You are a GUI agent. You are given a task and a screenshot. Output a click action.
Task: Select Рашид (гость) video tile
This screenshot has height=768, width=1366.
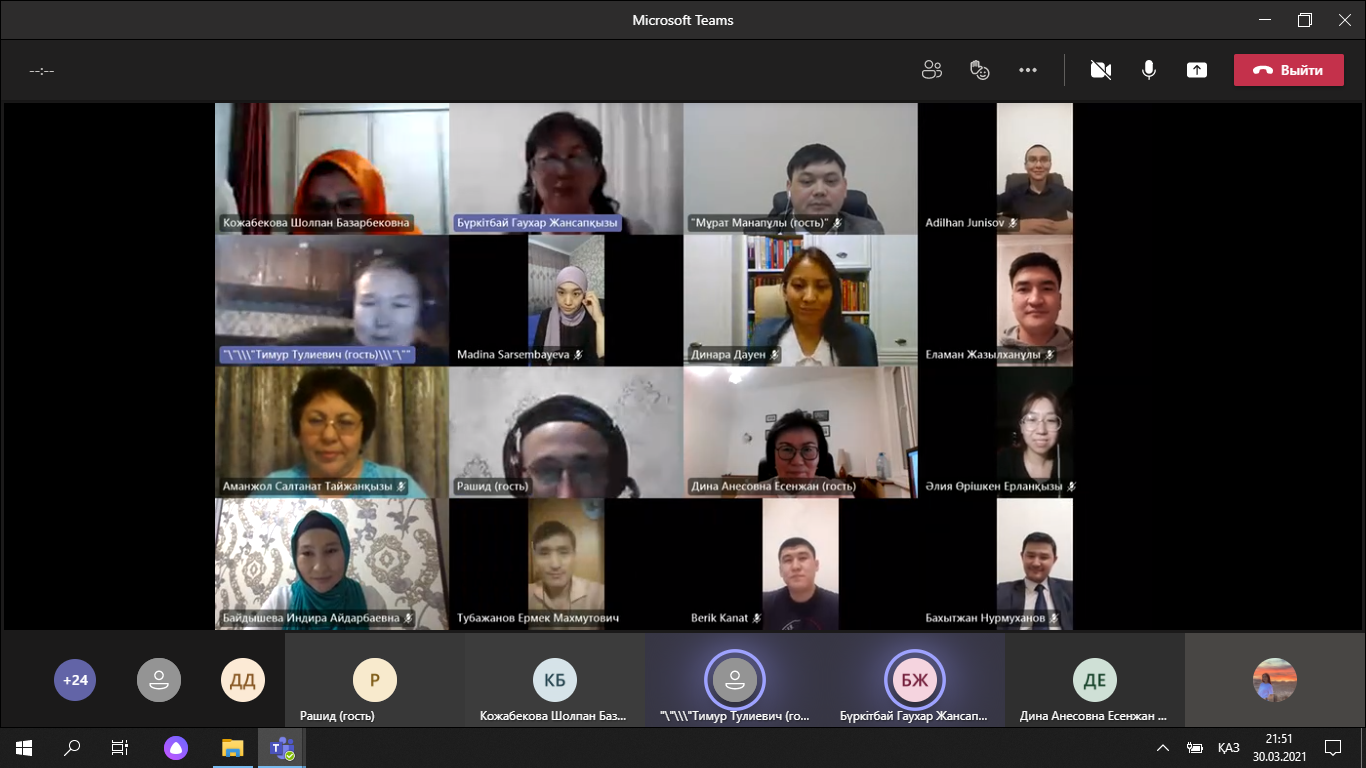566,432
